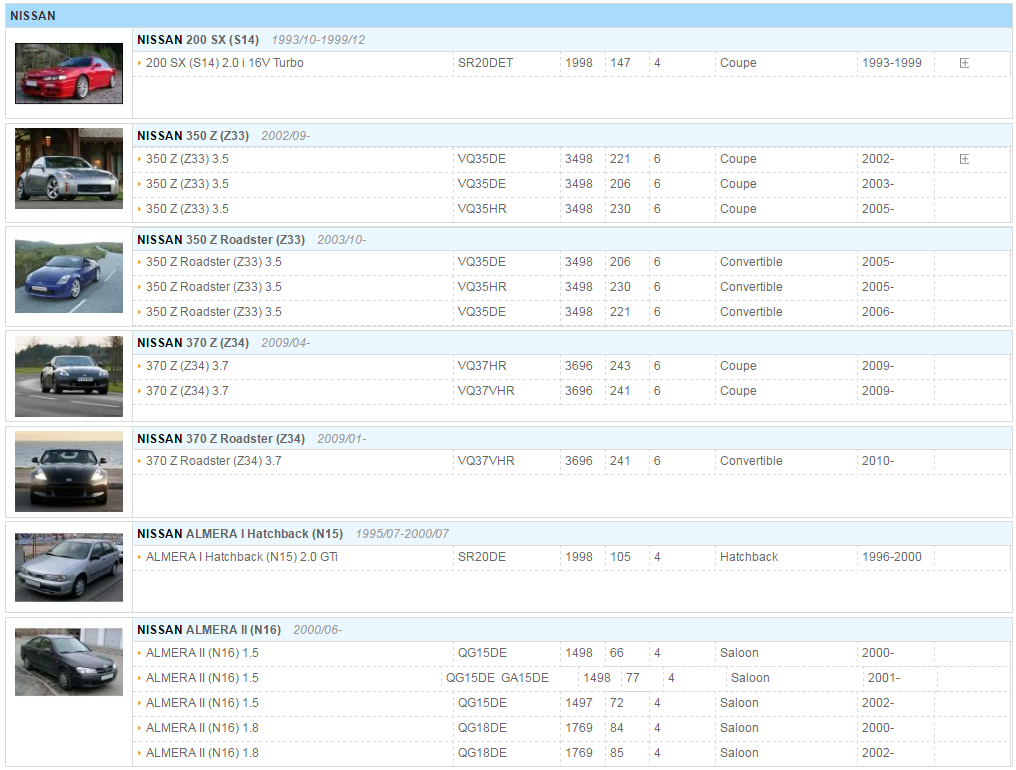Click the 105 power value
Image resolution: width=1016 pixels, height=770 pixels.
(620, 557)
